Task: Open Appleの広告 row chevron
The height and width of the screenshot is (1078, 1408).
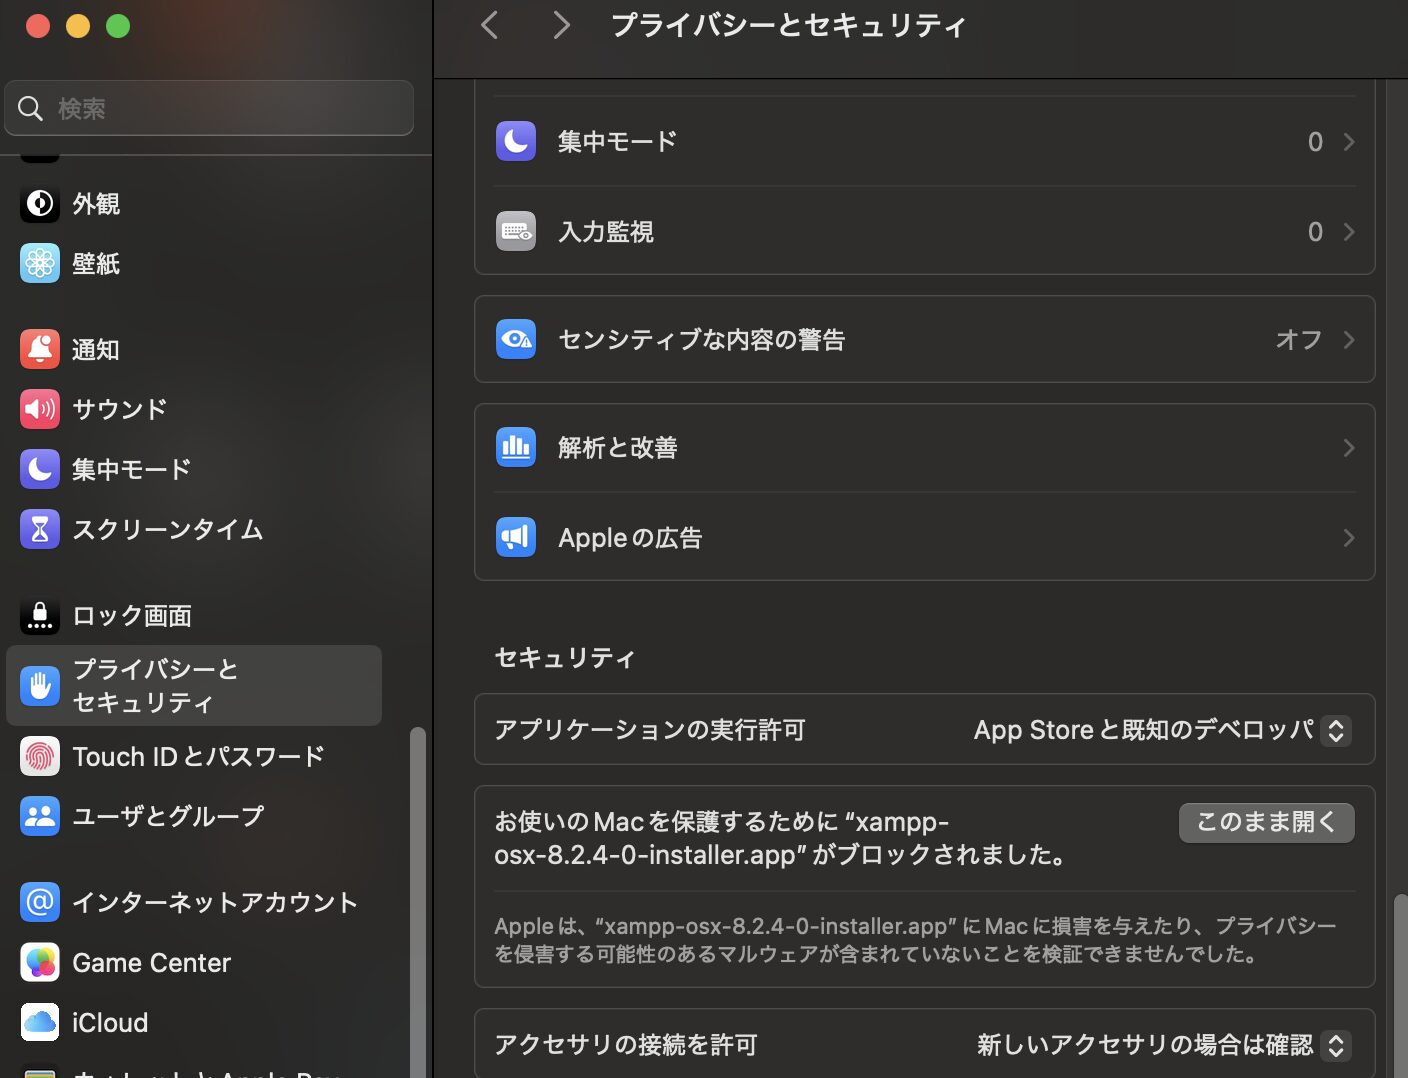Action: tap(1349, 538)
